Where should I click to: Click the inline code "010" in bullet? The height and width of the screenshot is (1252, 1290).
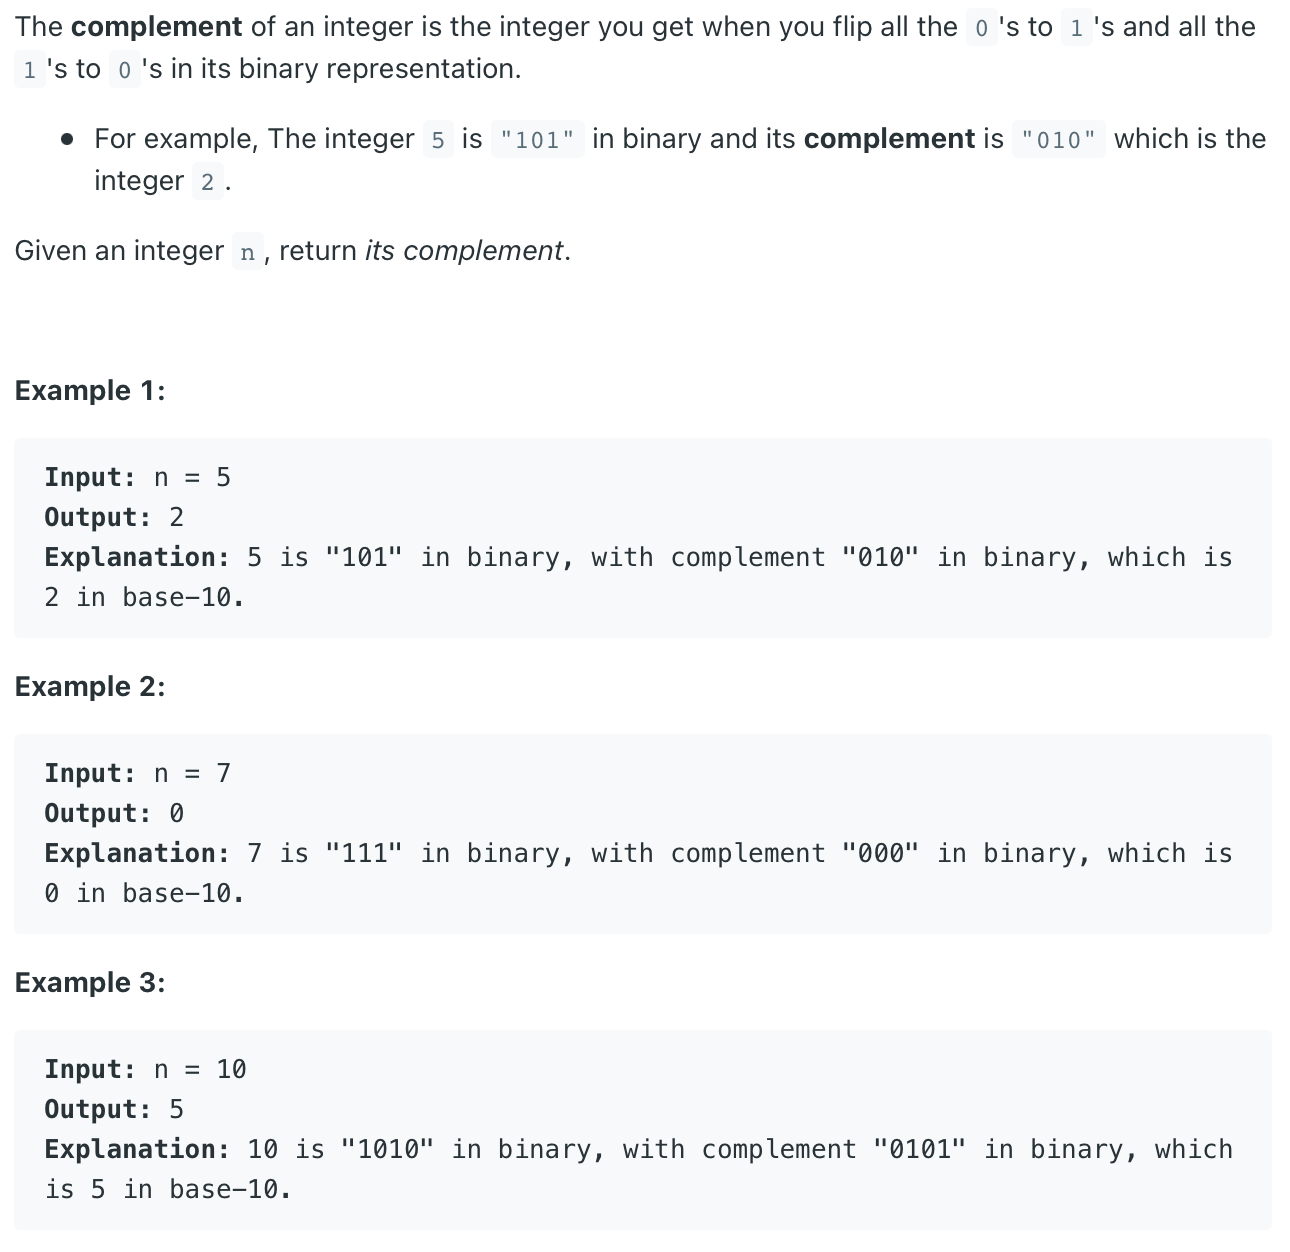click(1059, 139)
